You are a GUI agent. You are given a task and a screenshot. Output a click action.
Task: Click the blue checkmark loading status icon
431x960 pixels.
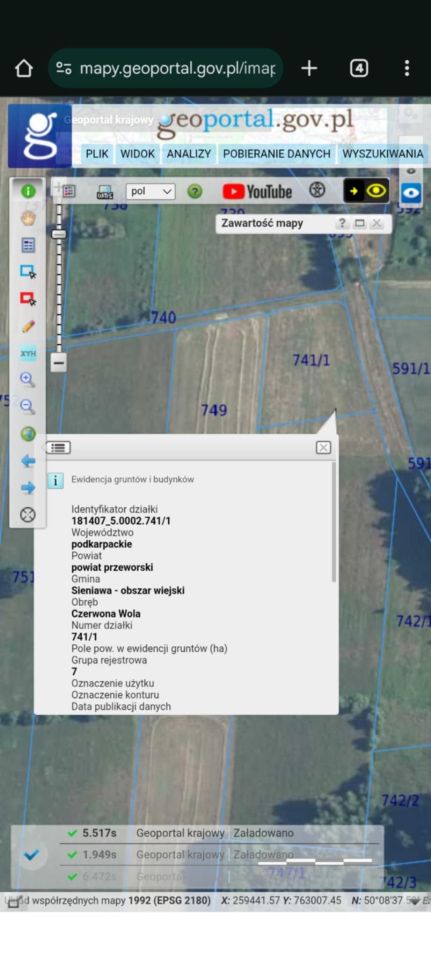coord(31,855)
